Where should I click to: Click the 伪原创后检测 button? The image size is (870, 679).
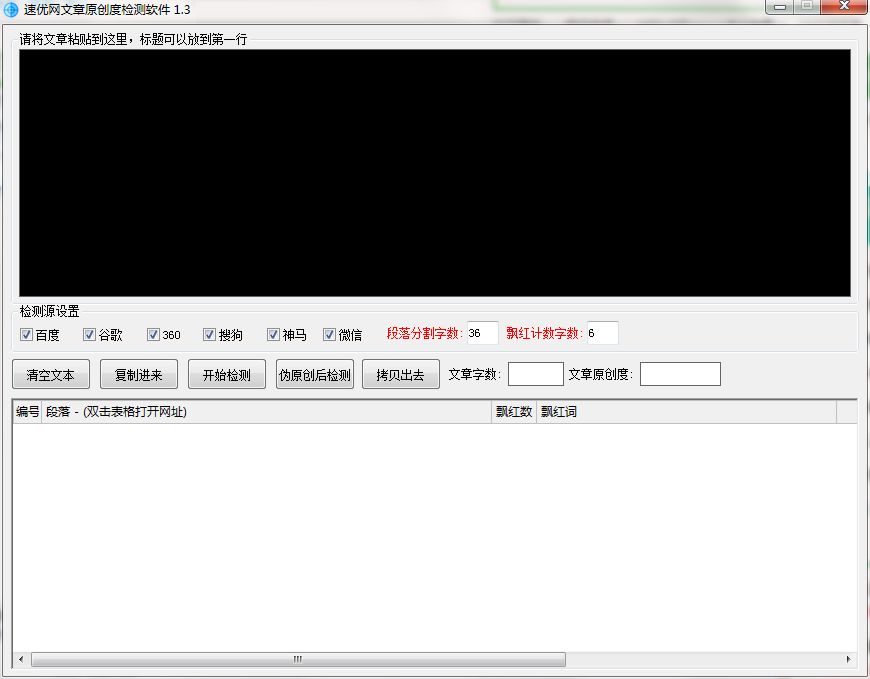pyautogui.click(x=315, y=374)
